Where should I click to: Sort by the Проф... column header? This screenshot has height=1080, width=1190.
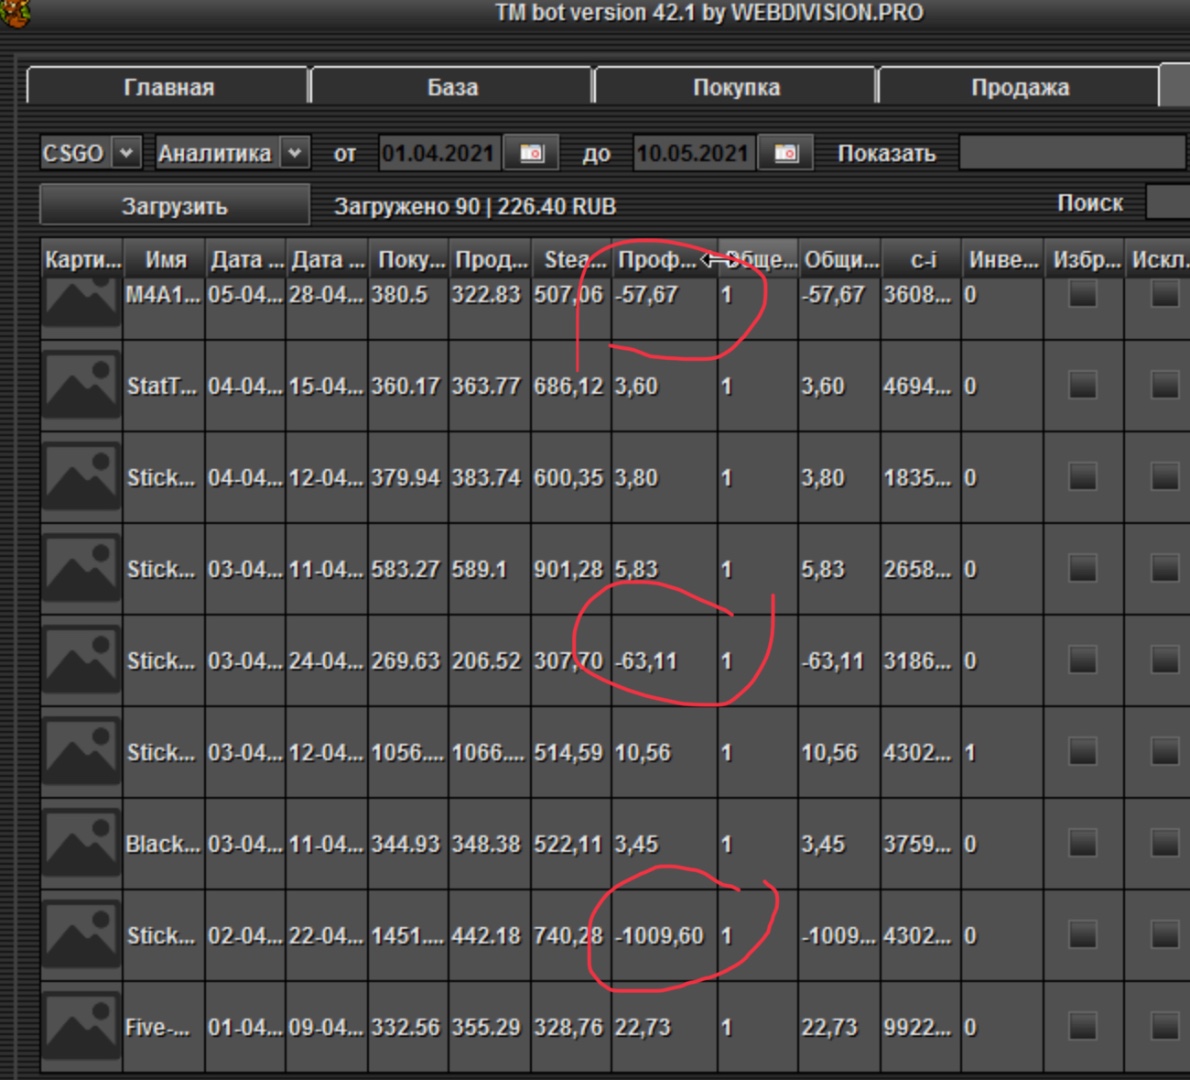tap(656, 260)
